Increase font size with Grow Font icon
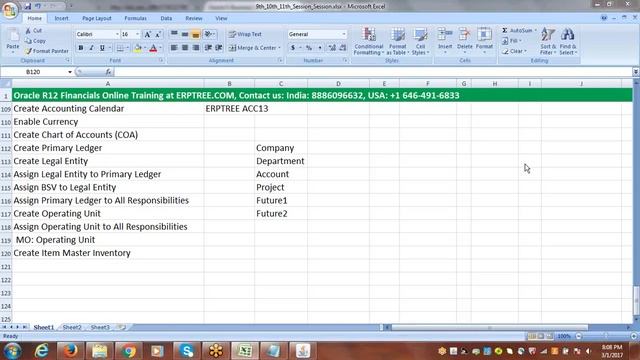Image resolution: width=640 pixels, height=360 pixels. [x=148, y=34]
